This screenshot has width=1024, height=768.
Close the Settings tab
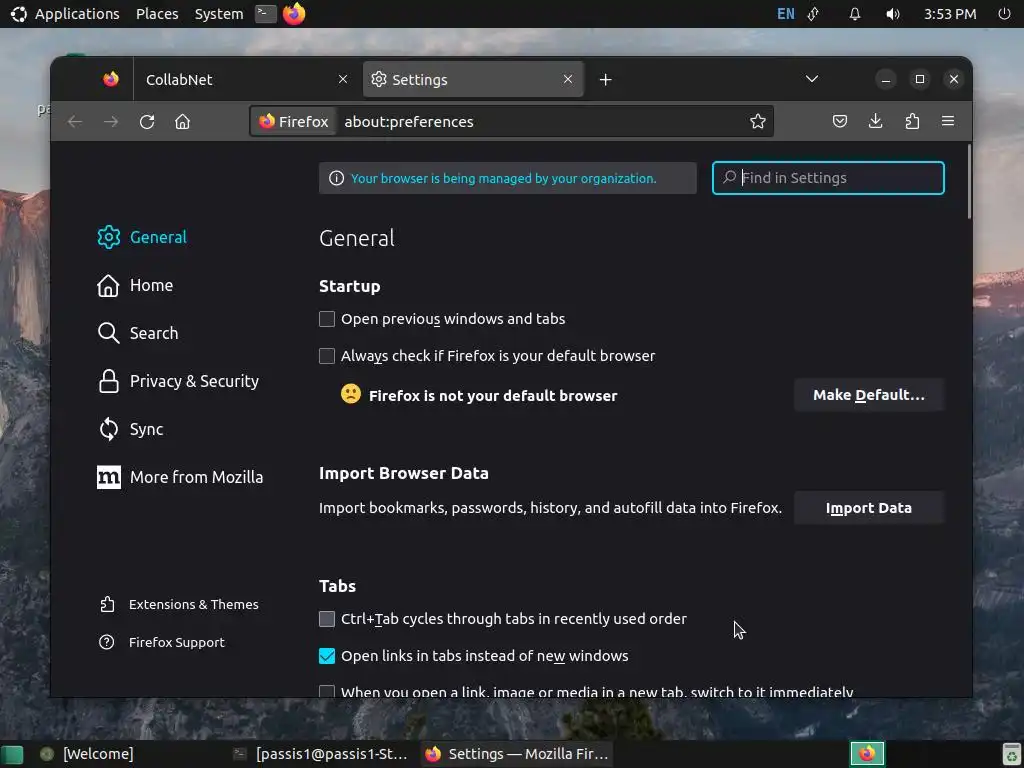pyautogui.click(x=568, y=79)
